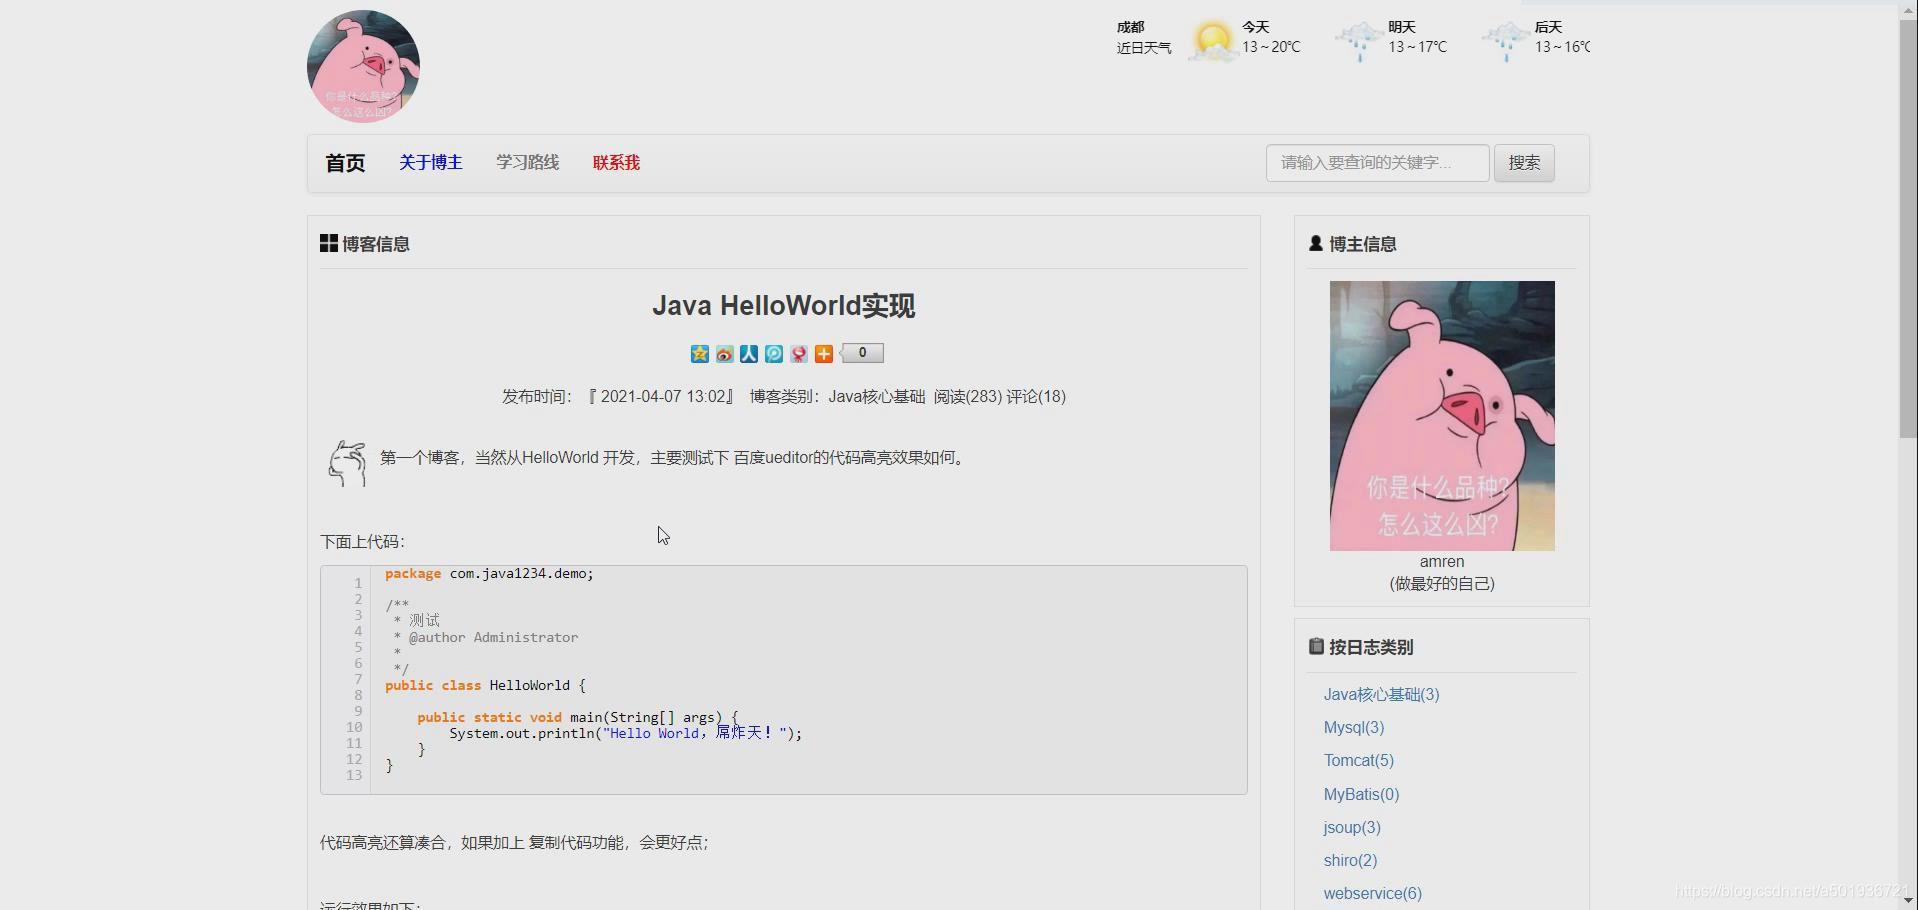Browse the Tomcat(5) category
Screen dimensions: 1918x910
coord(1359,760)
